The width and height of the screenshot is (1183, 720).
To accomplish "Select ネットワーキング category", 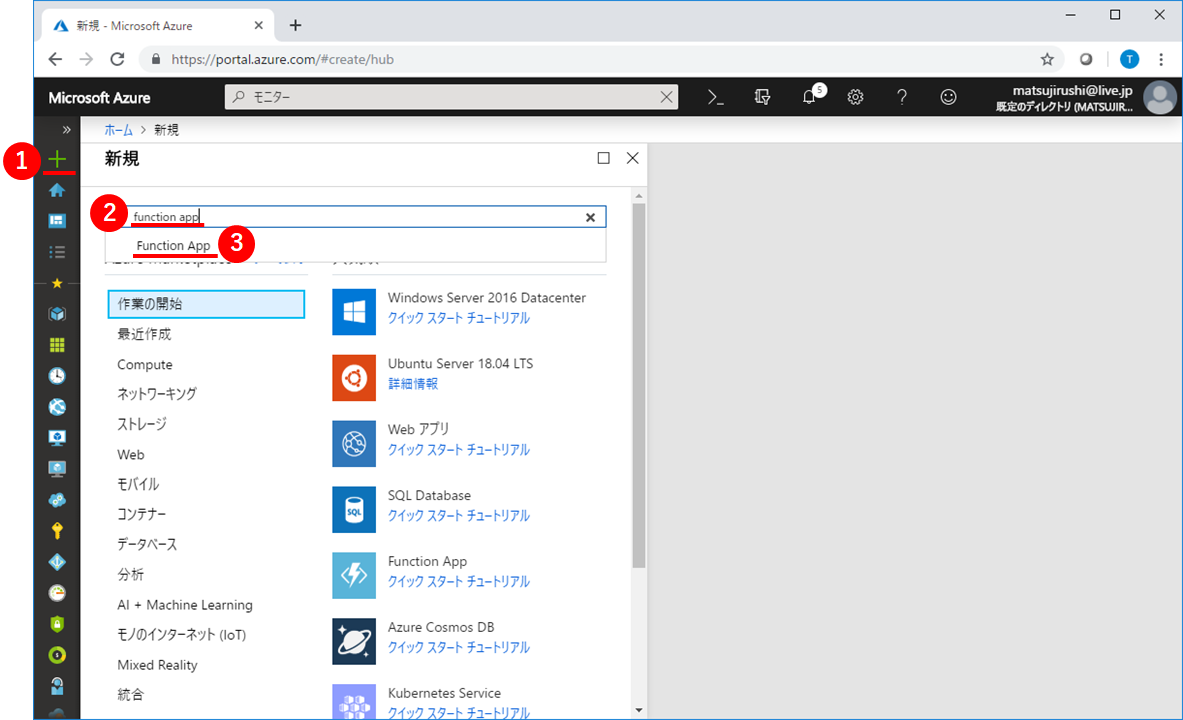I will pyautogui.click(x=157, y=394).
